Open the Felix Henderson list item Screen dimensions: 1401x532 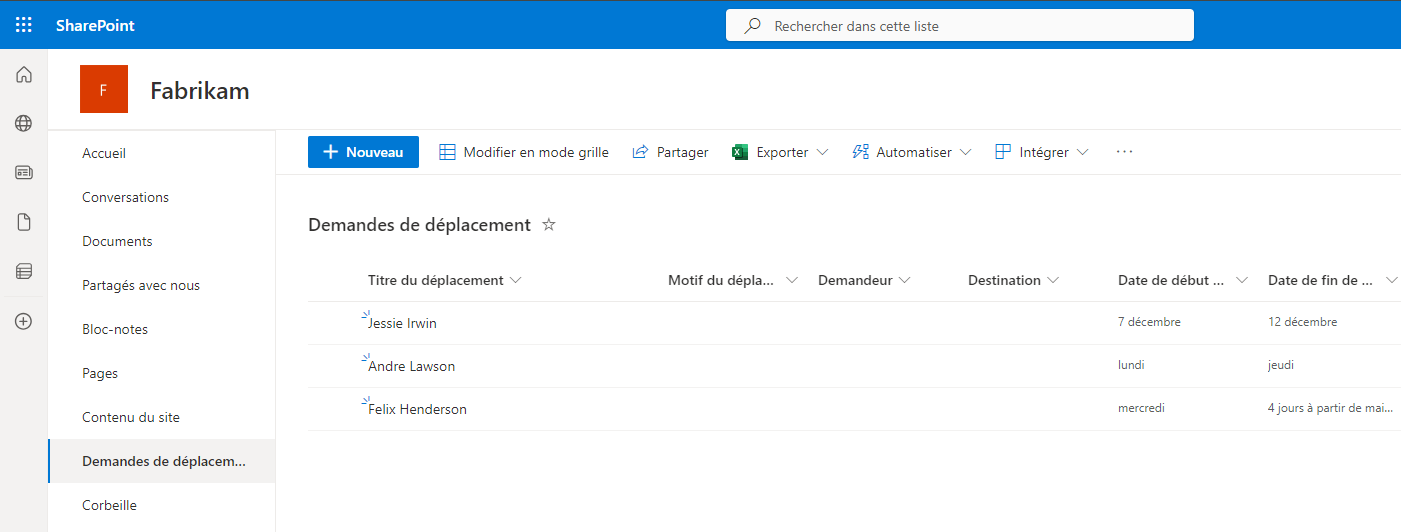[x=417, y=409]
